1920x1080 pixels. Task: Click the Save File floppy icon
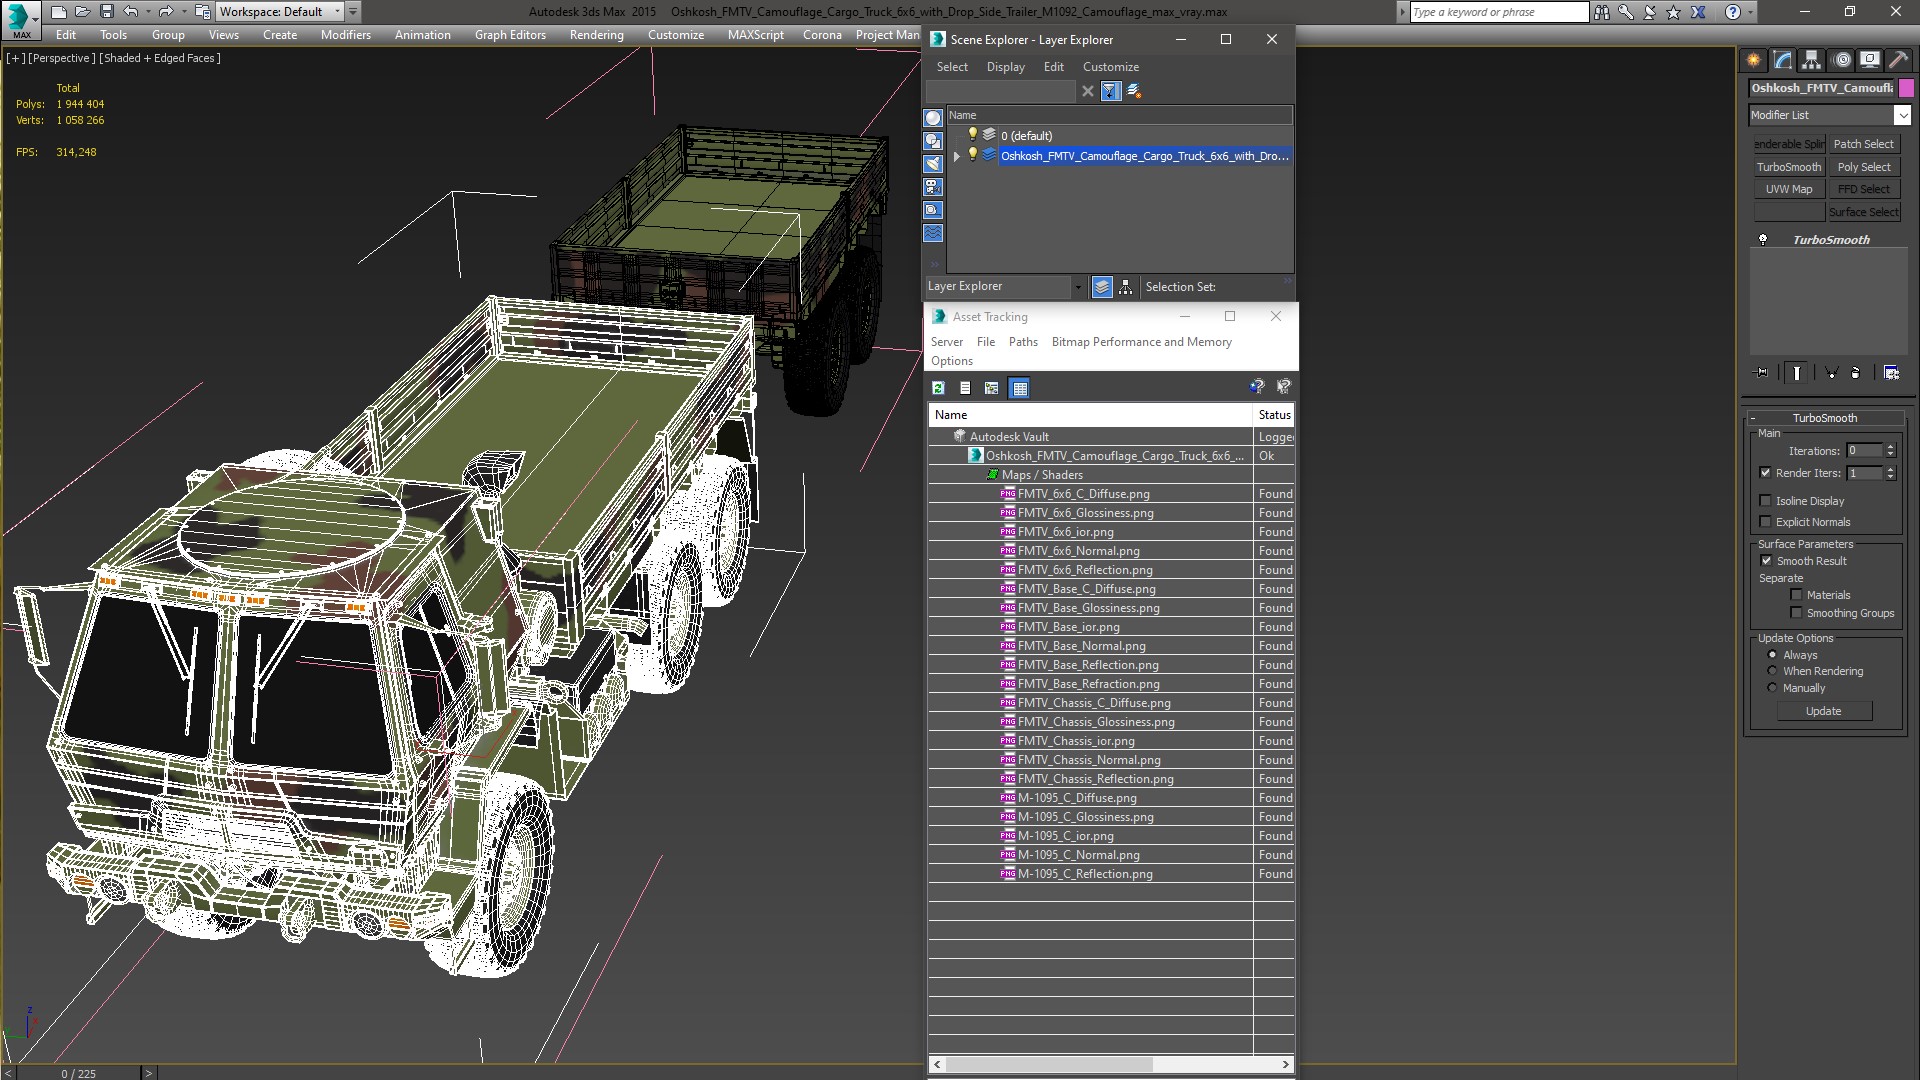(x=106, y=12)
